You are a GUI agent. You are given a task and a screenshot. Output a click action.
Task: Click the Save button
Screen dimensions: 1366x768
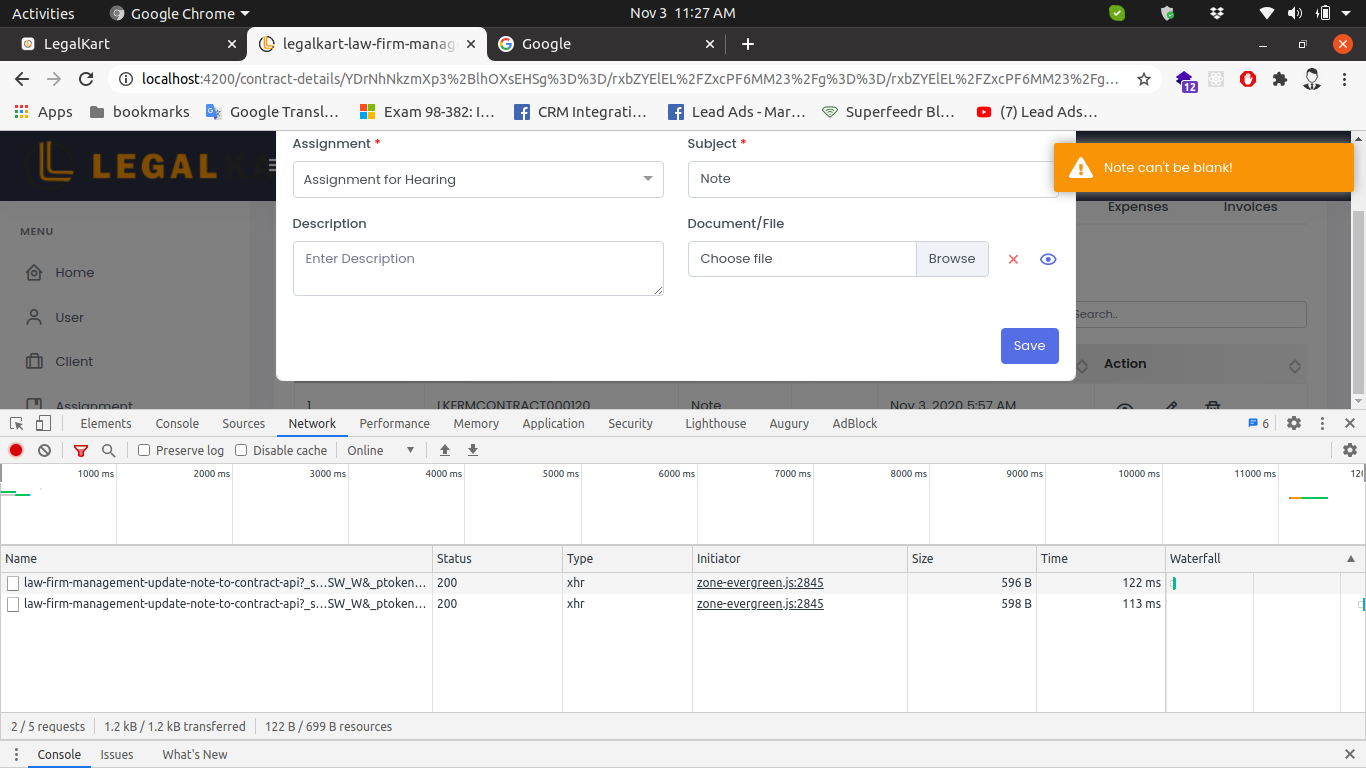pyautogui.click(x=1029, y=346)
